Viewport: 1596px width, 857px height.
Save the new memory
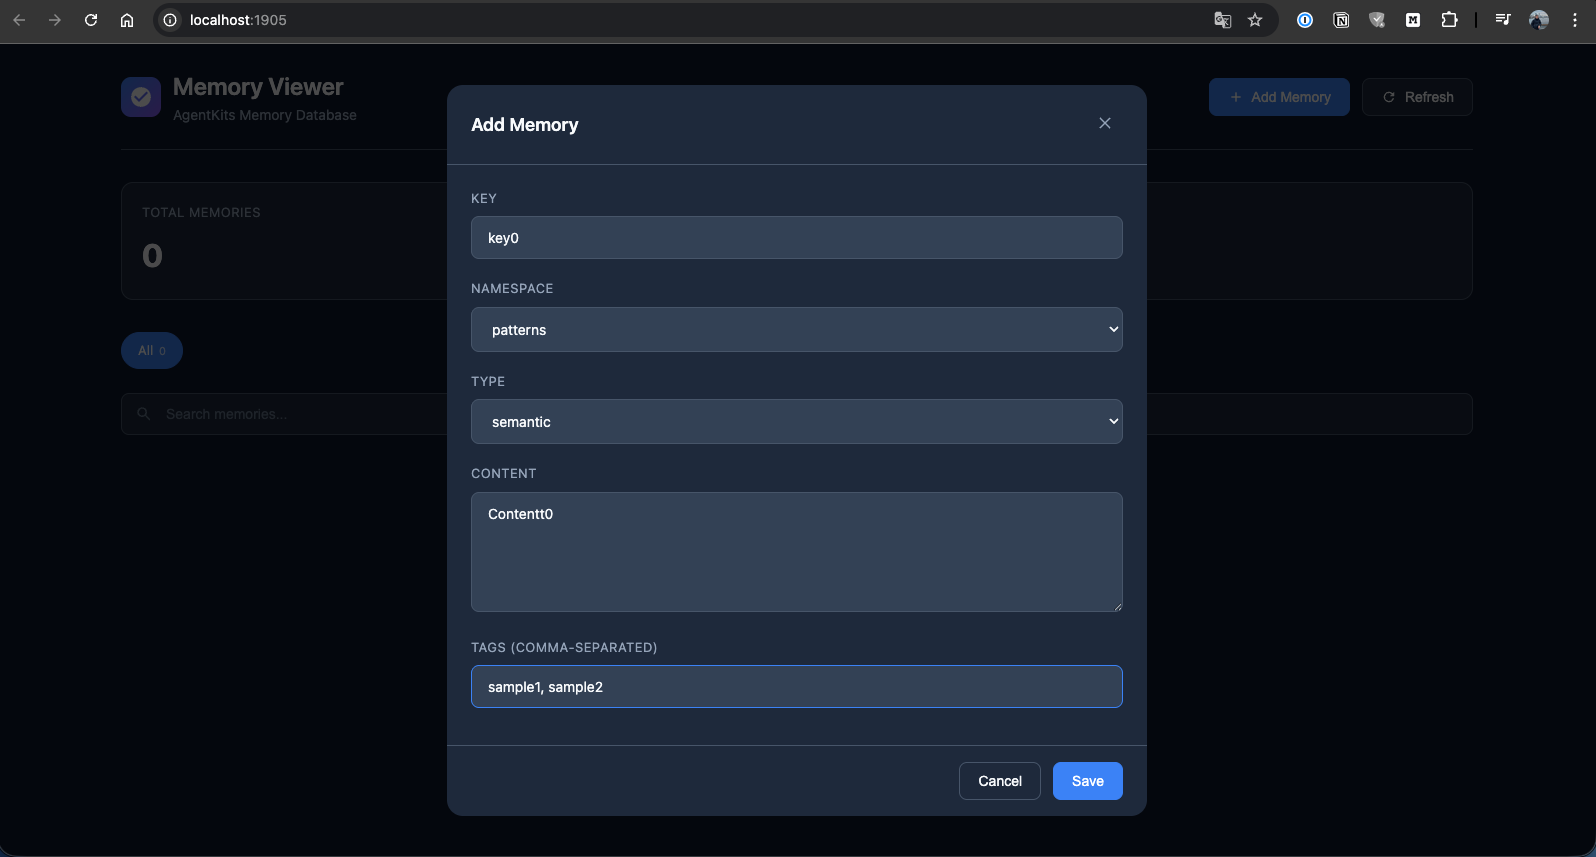[x=1087, y=781]
